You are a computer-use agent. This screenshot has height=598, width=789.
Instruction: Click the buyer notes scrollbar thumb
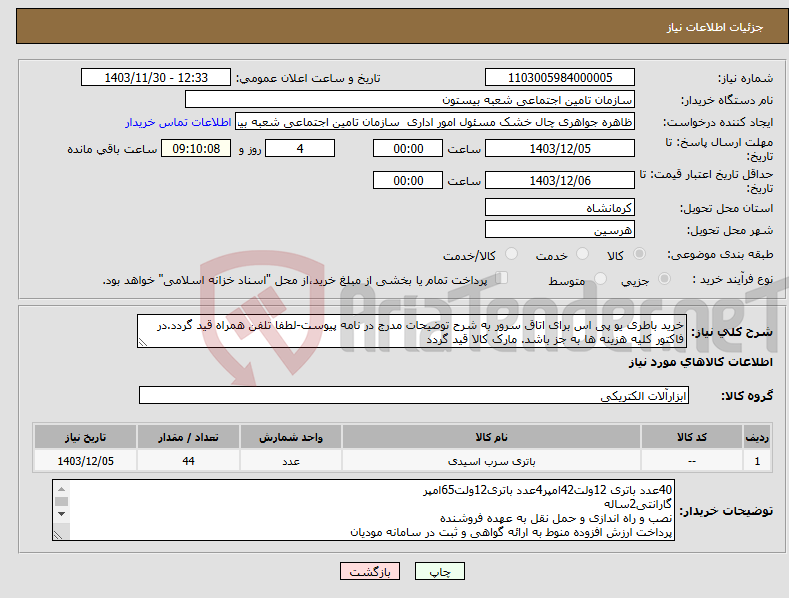tap(61, 501)
